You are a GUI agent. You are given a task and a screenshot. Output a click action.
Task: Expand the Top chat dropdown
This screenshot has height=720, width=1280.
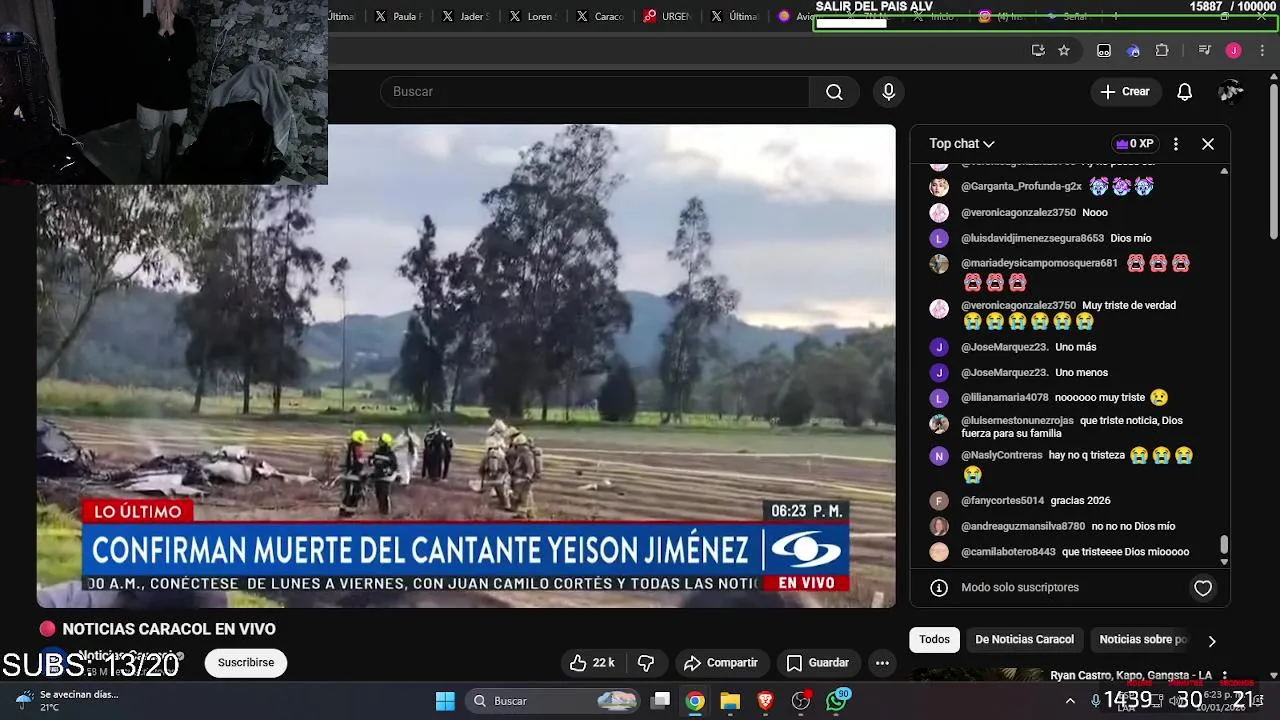pyautogui.click(x=961, y=144)
